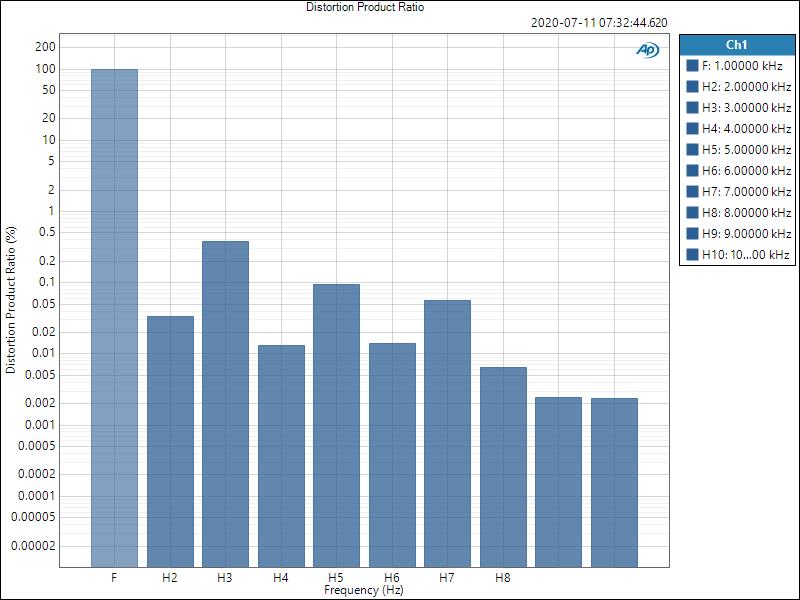The height and width of the screenshot is (600, 800).
Task: Toggle the H3: 3.00000 kHz legend swatch
Action: (692, 107)
